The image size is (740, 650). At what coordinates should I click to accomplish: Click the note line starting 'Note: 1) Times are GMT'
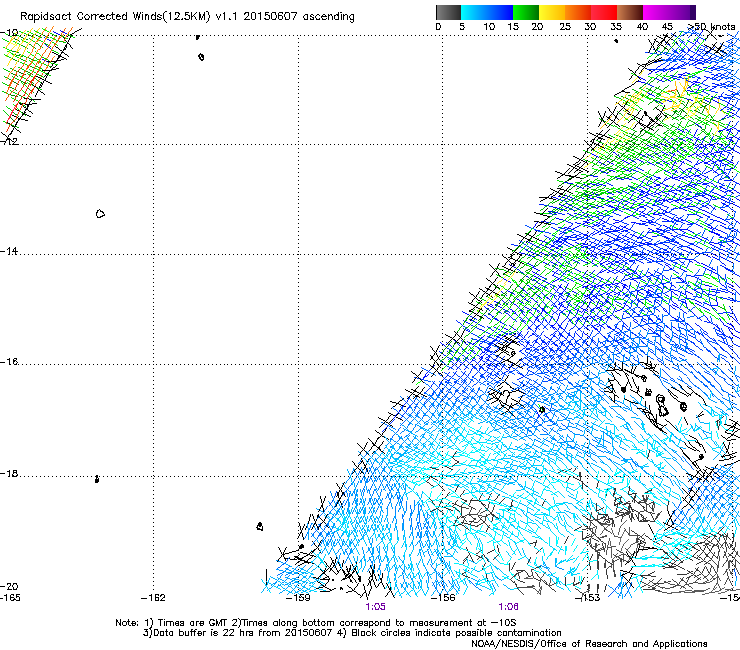(315, 623)
